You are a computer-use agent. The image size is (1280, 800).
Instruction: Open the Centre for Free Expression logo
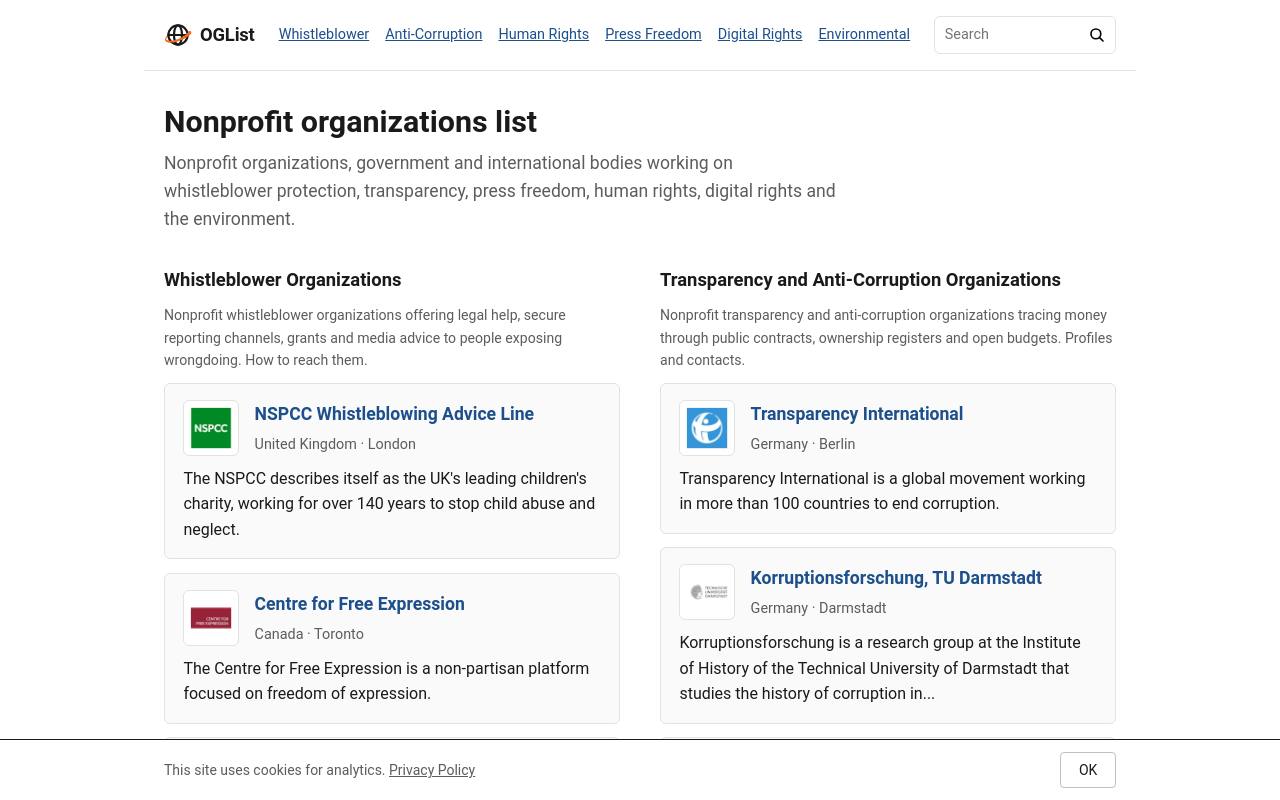[x=211, y=618]
